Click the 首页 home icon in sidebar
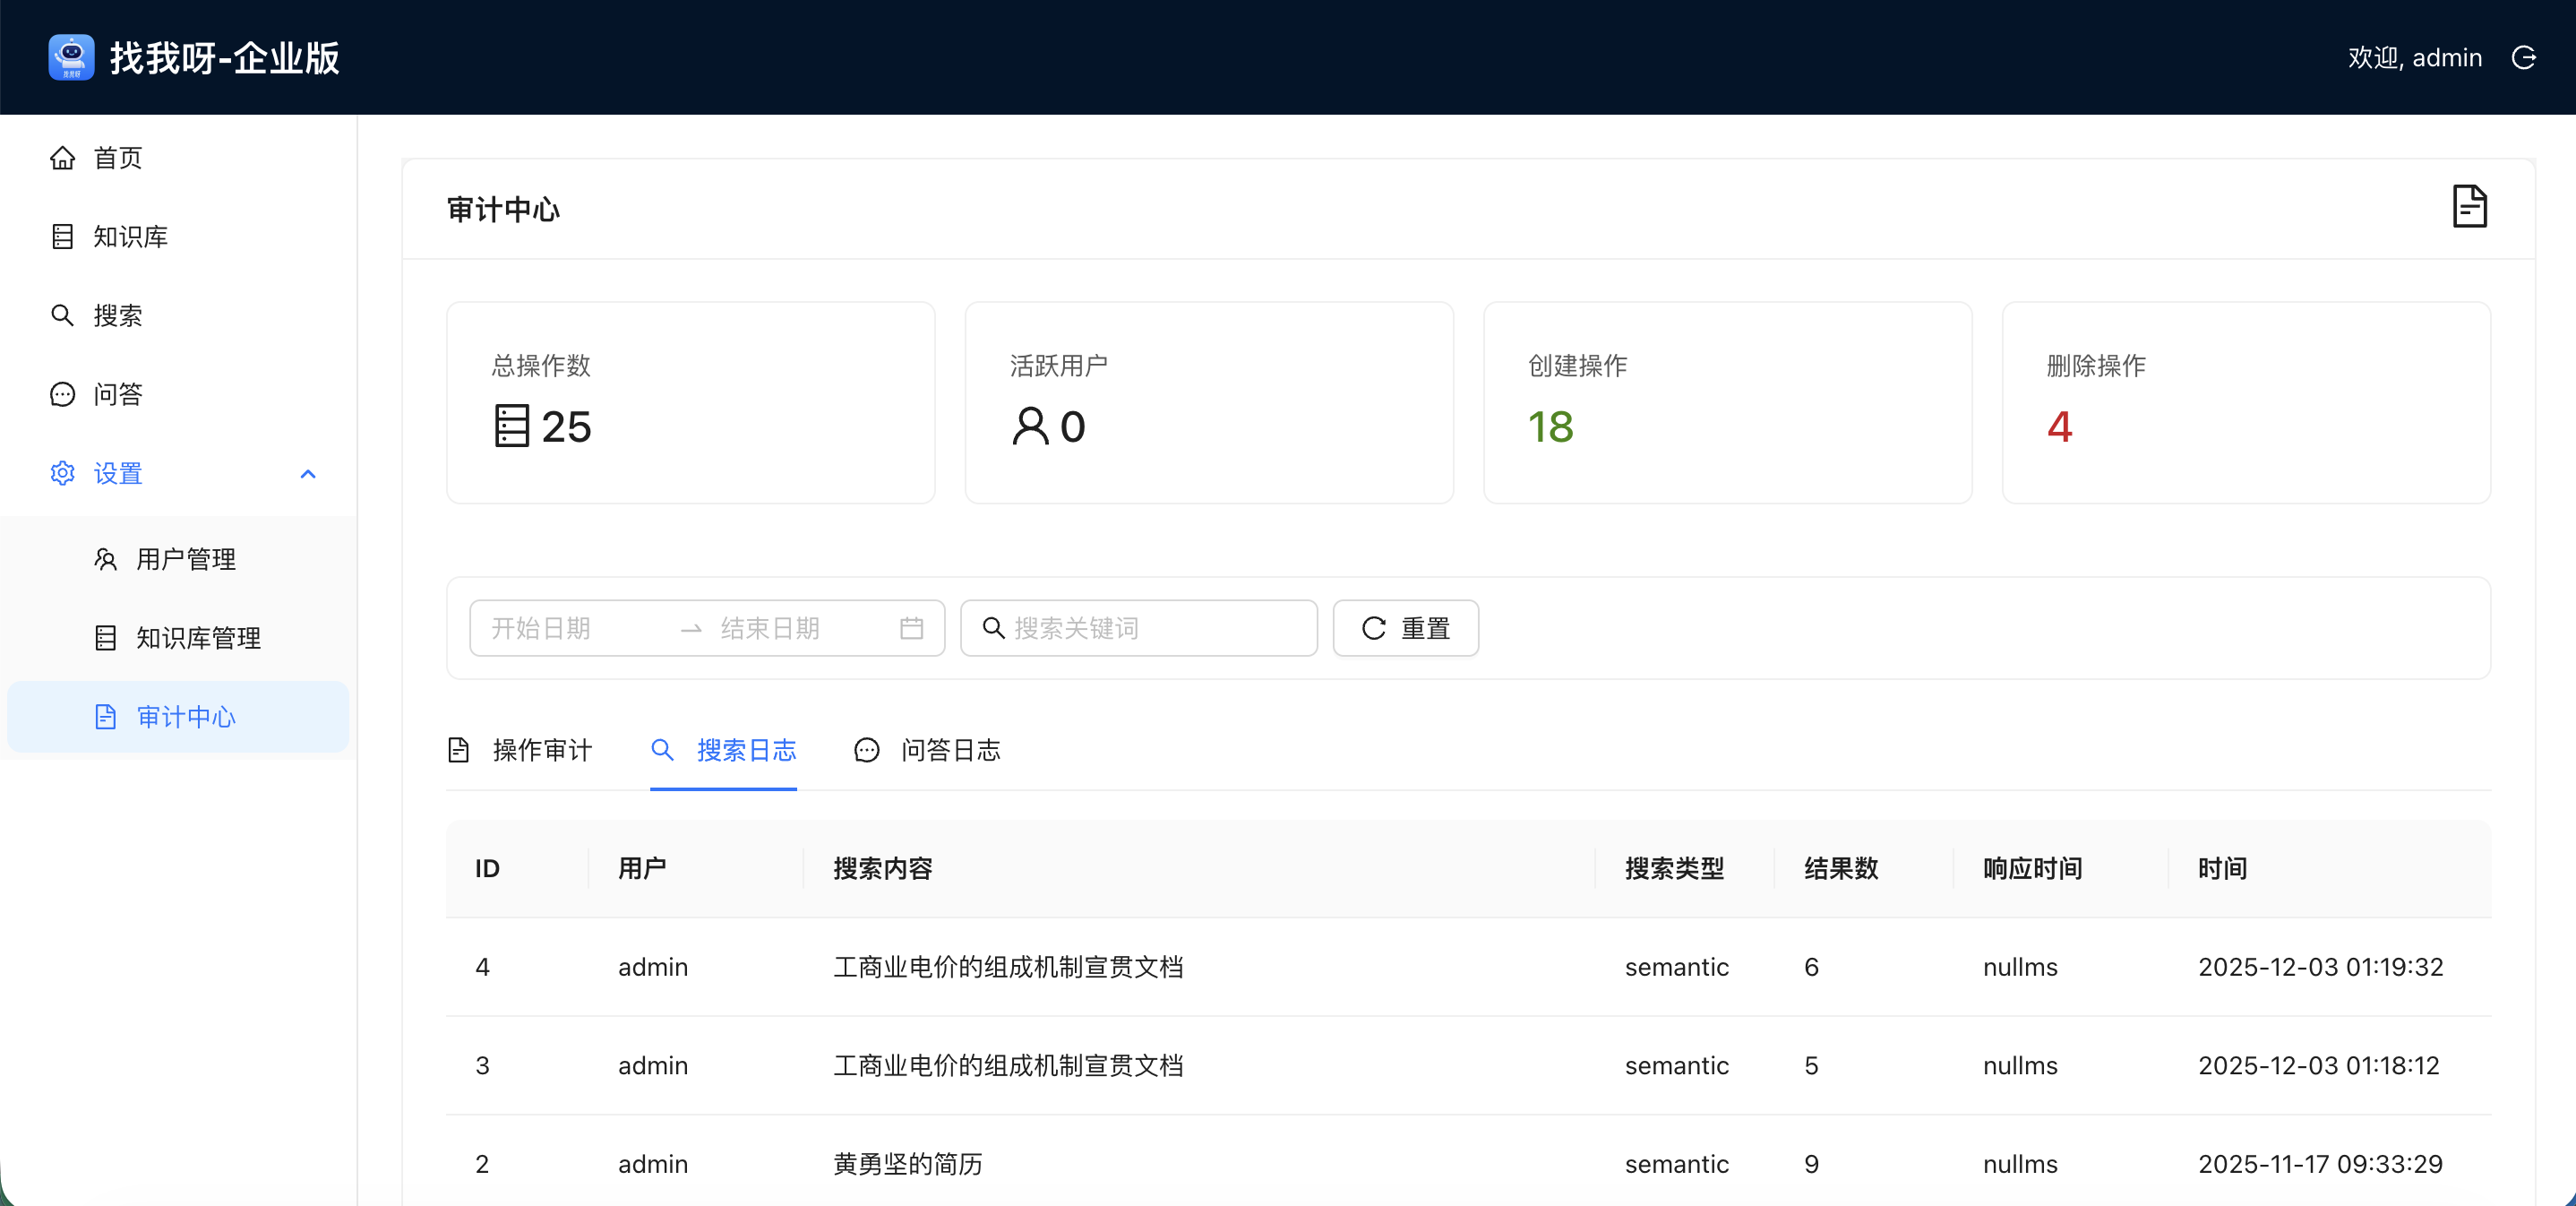 tap(62, 157)
